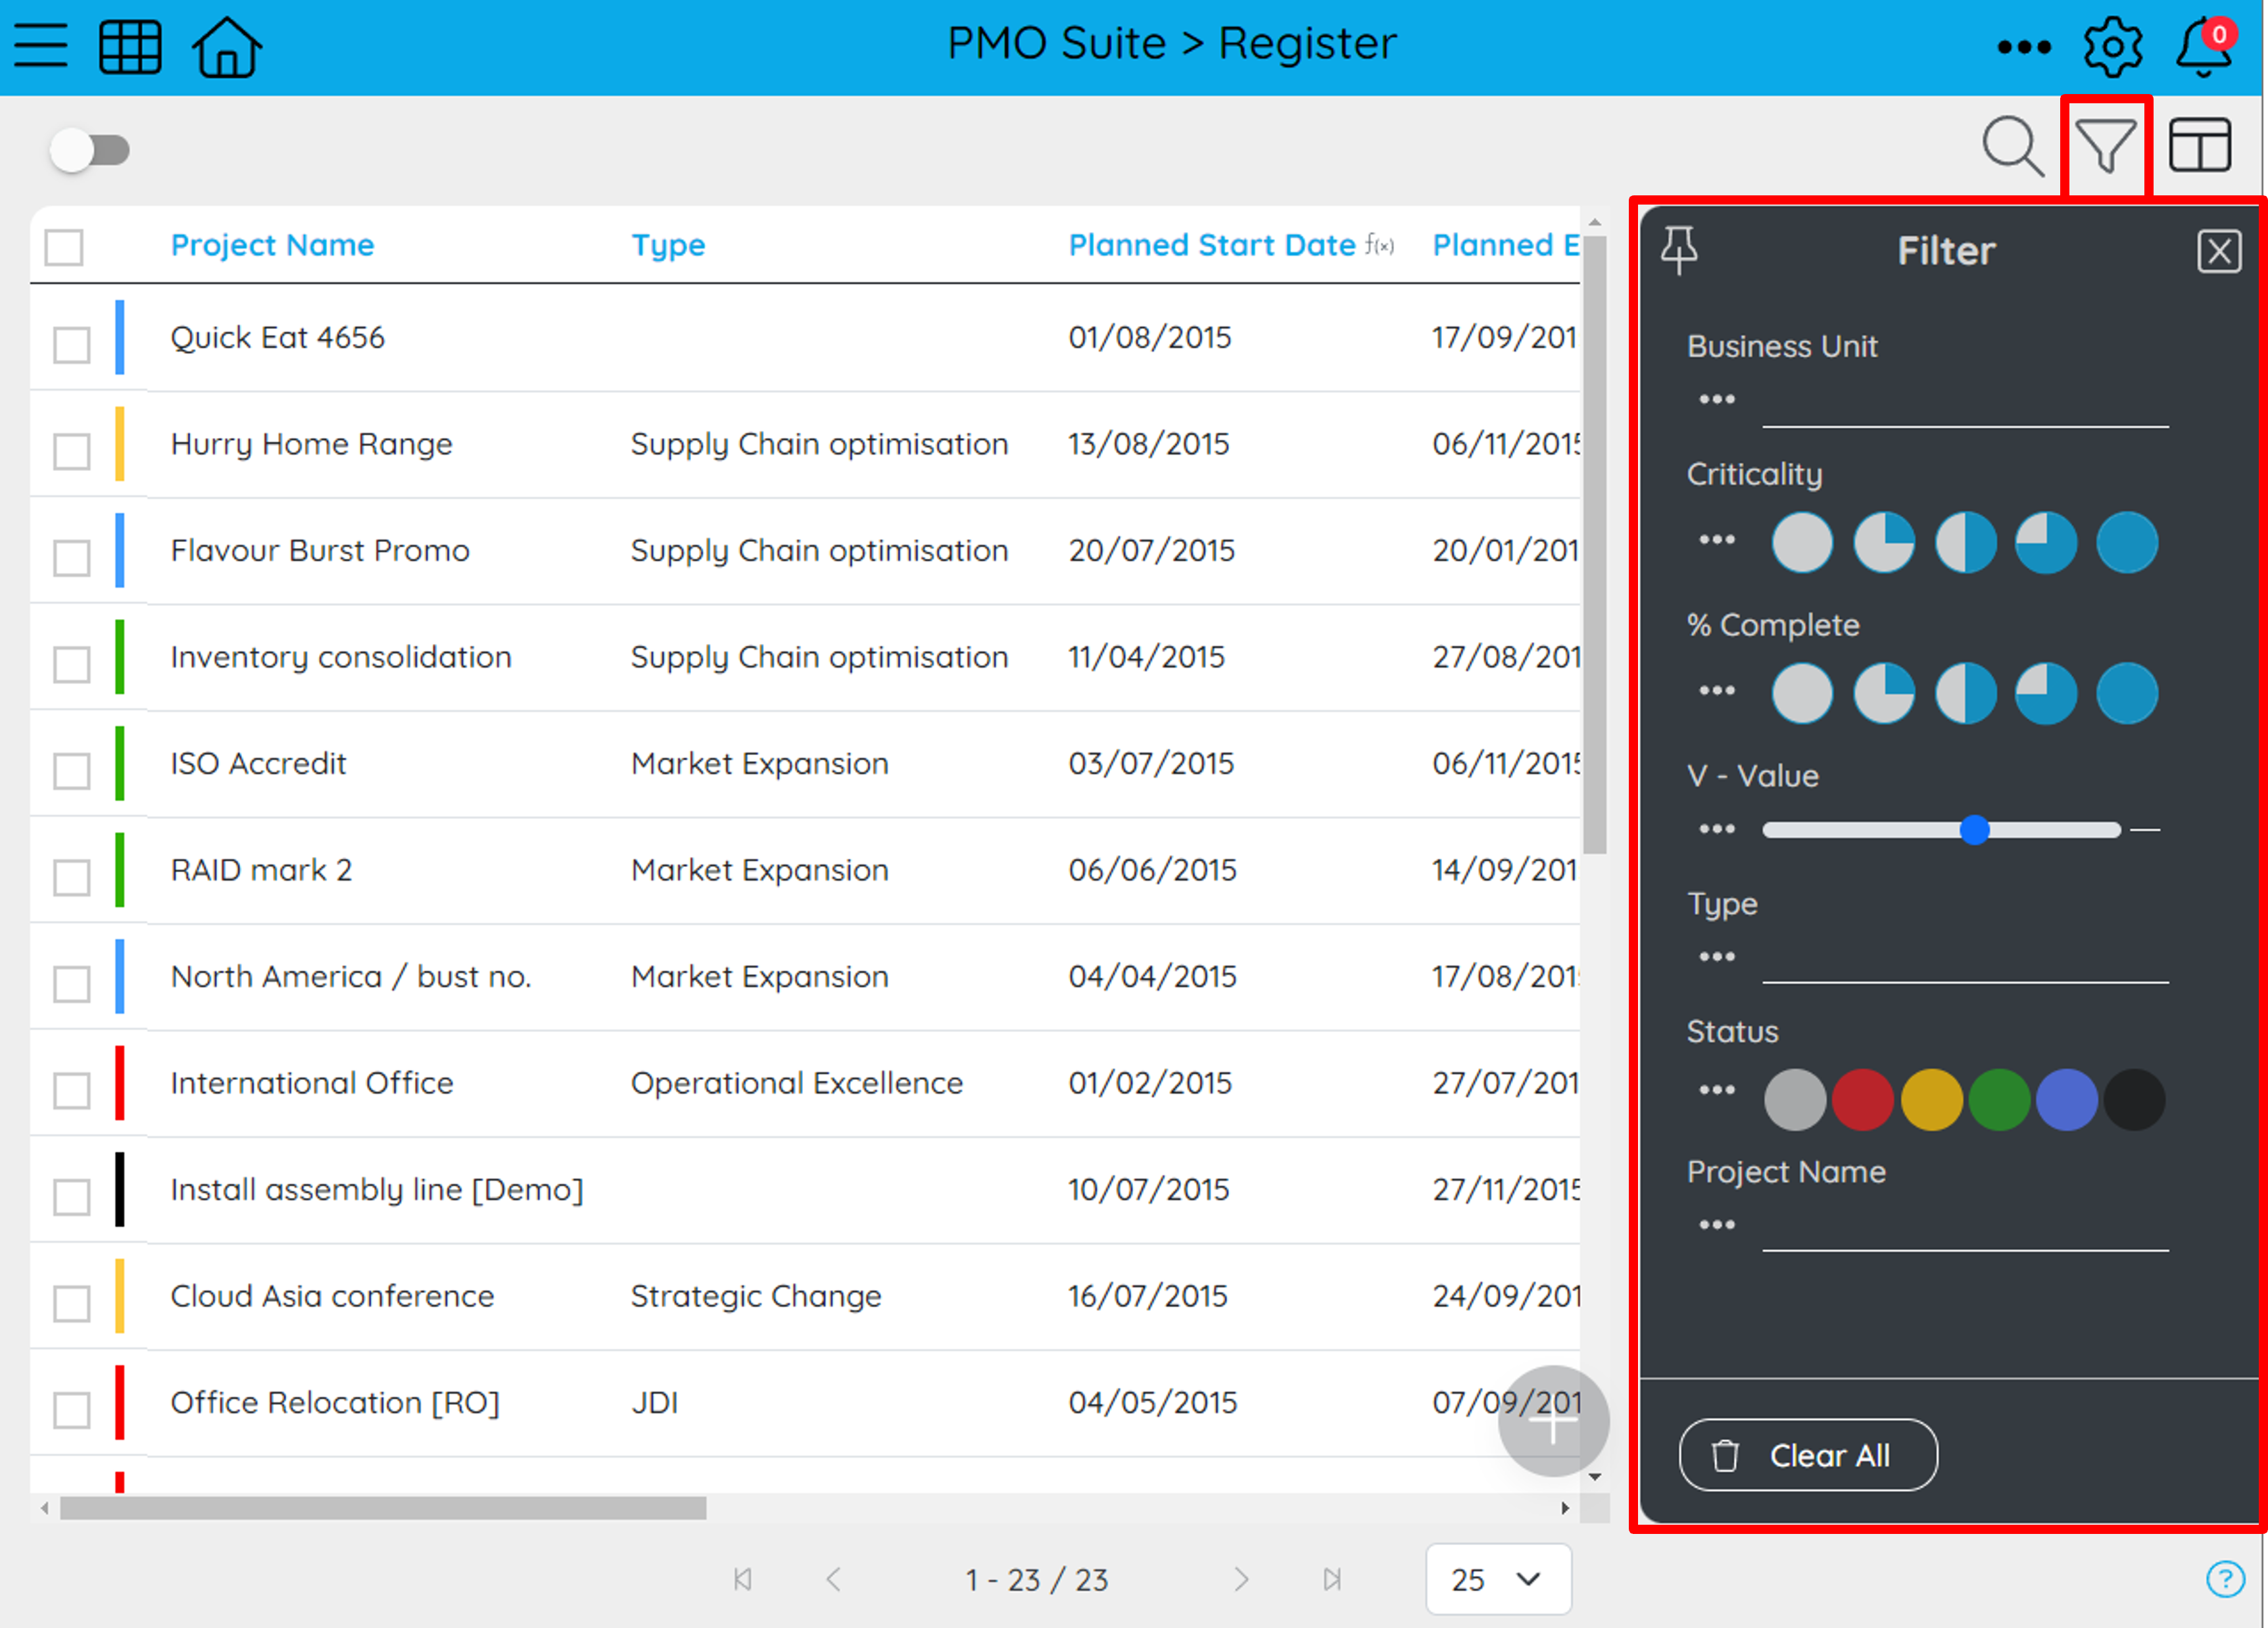Go to the next page
Viewport: 2268px width, 1628px height.
[1241, 1579]
